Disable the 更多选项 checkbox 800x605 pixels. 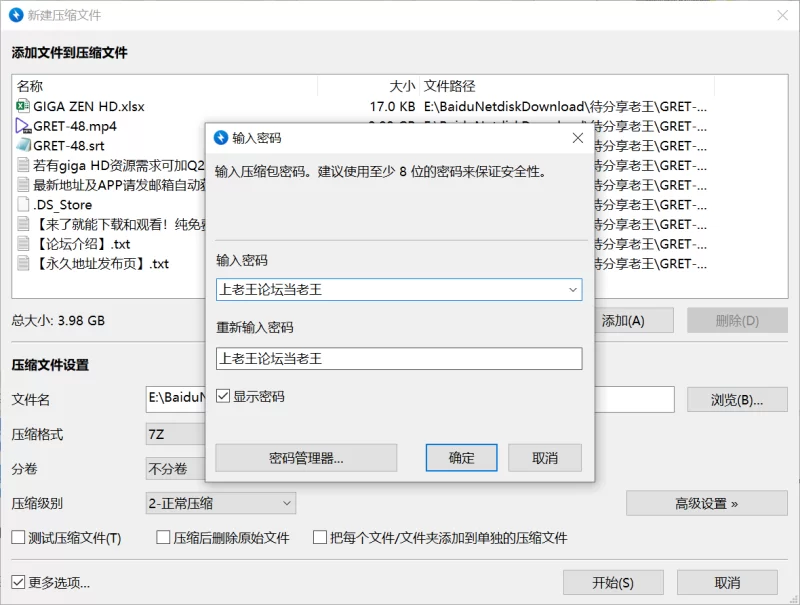point(18,582)
